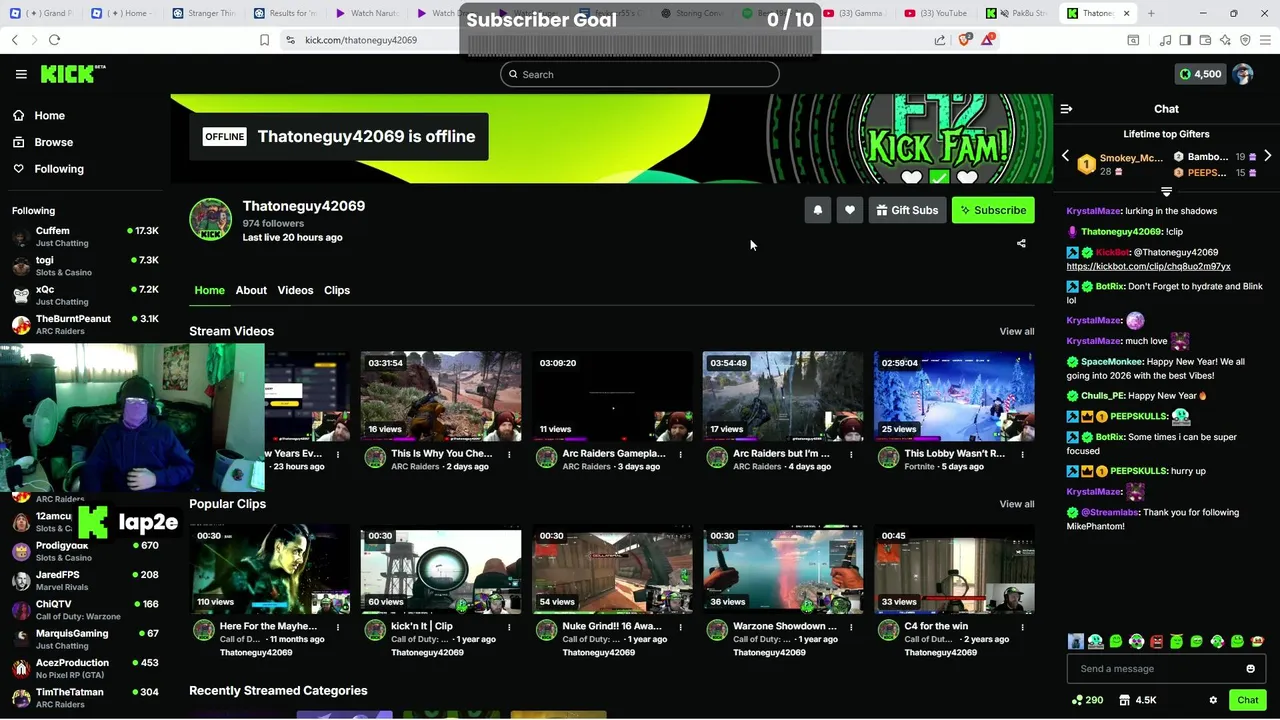Go to Browse in sidebar
The width and height of the screenshot is (1280, 720).
[53, 142]
